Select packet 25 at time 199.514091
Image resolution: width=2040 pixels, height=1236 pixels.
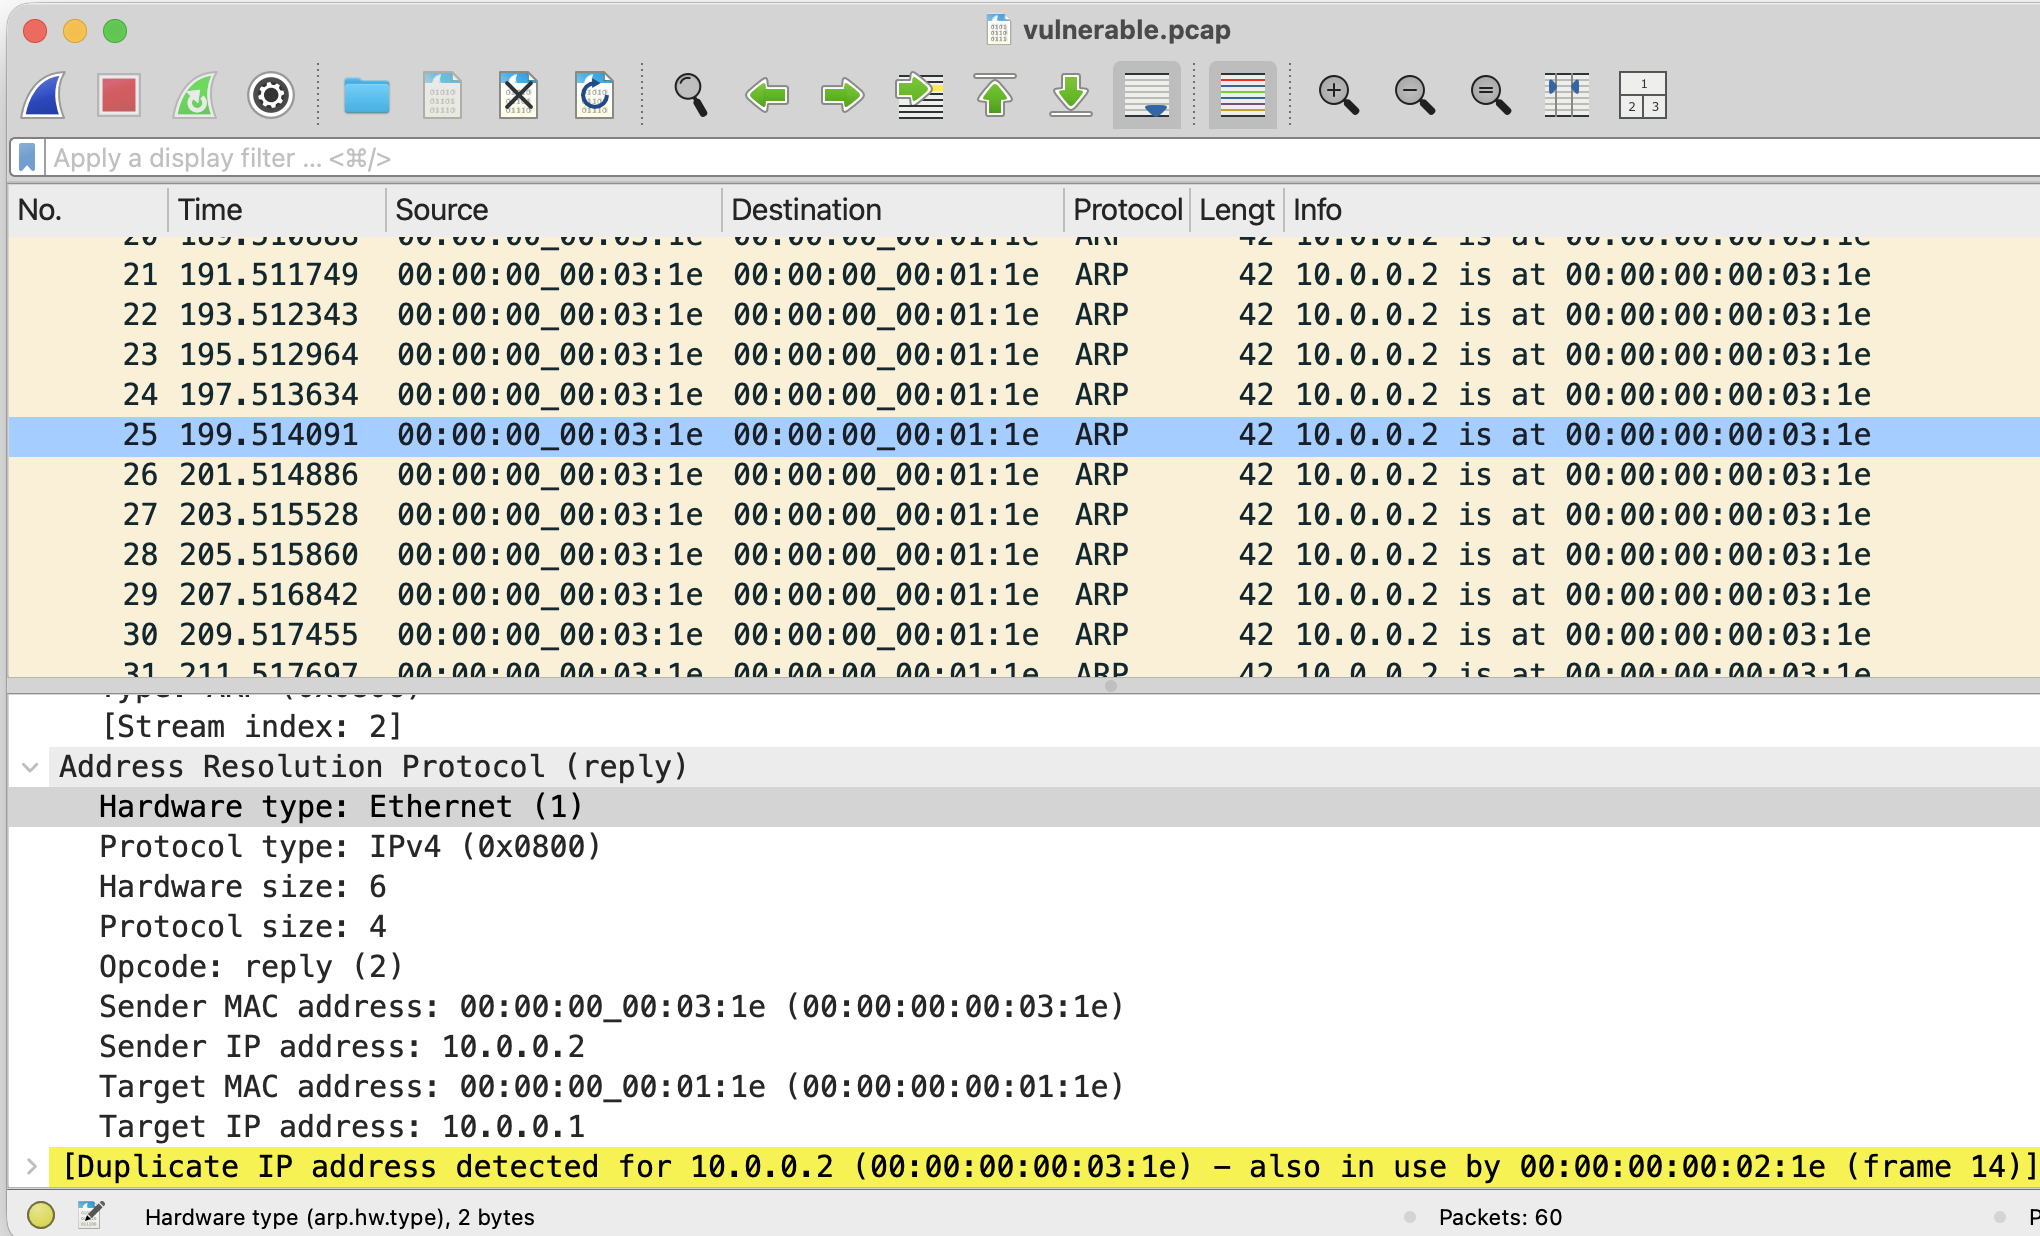click(x=1024, y=435)
